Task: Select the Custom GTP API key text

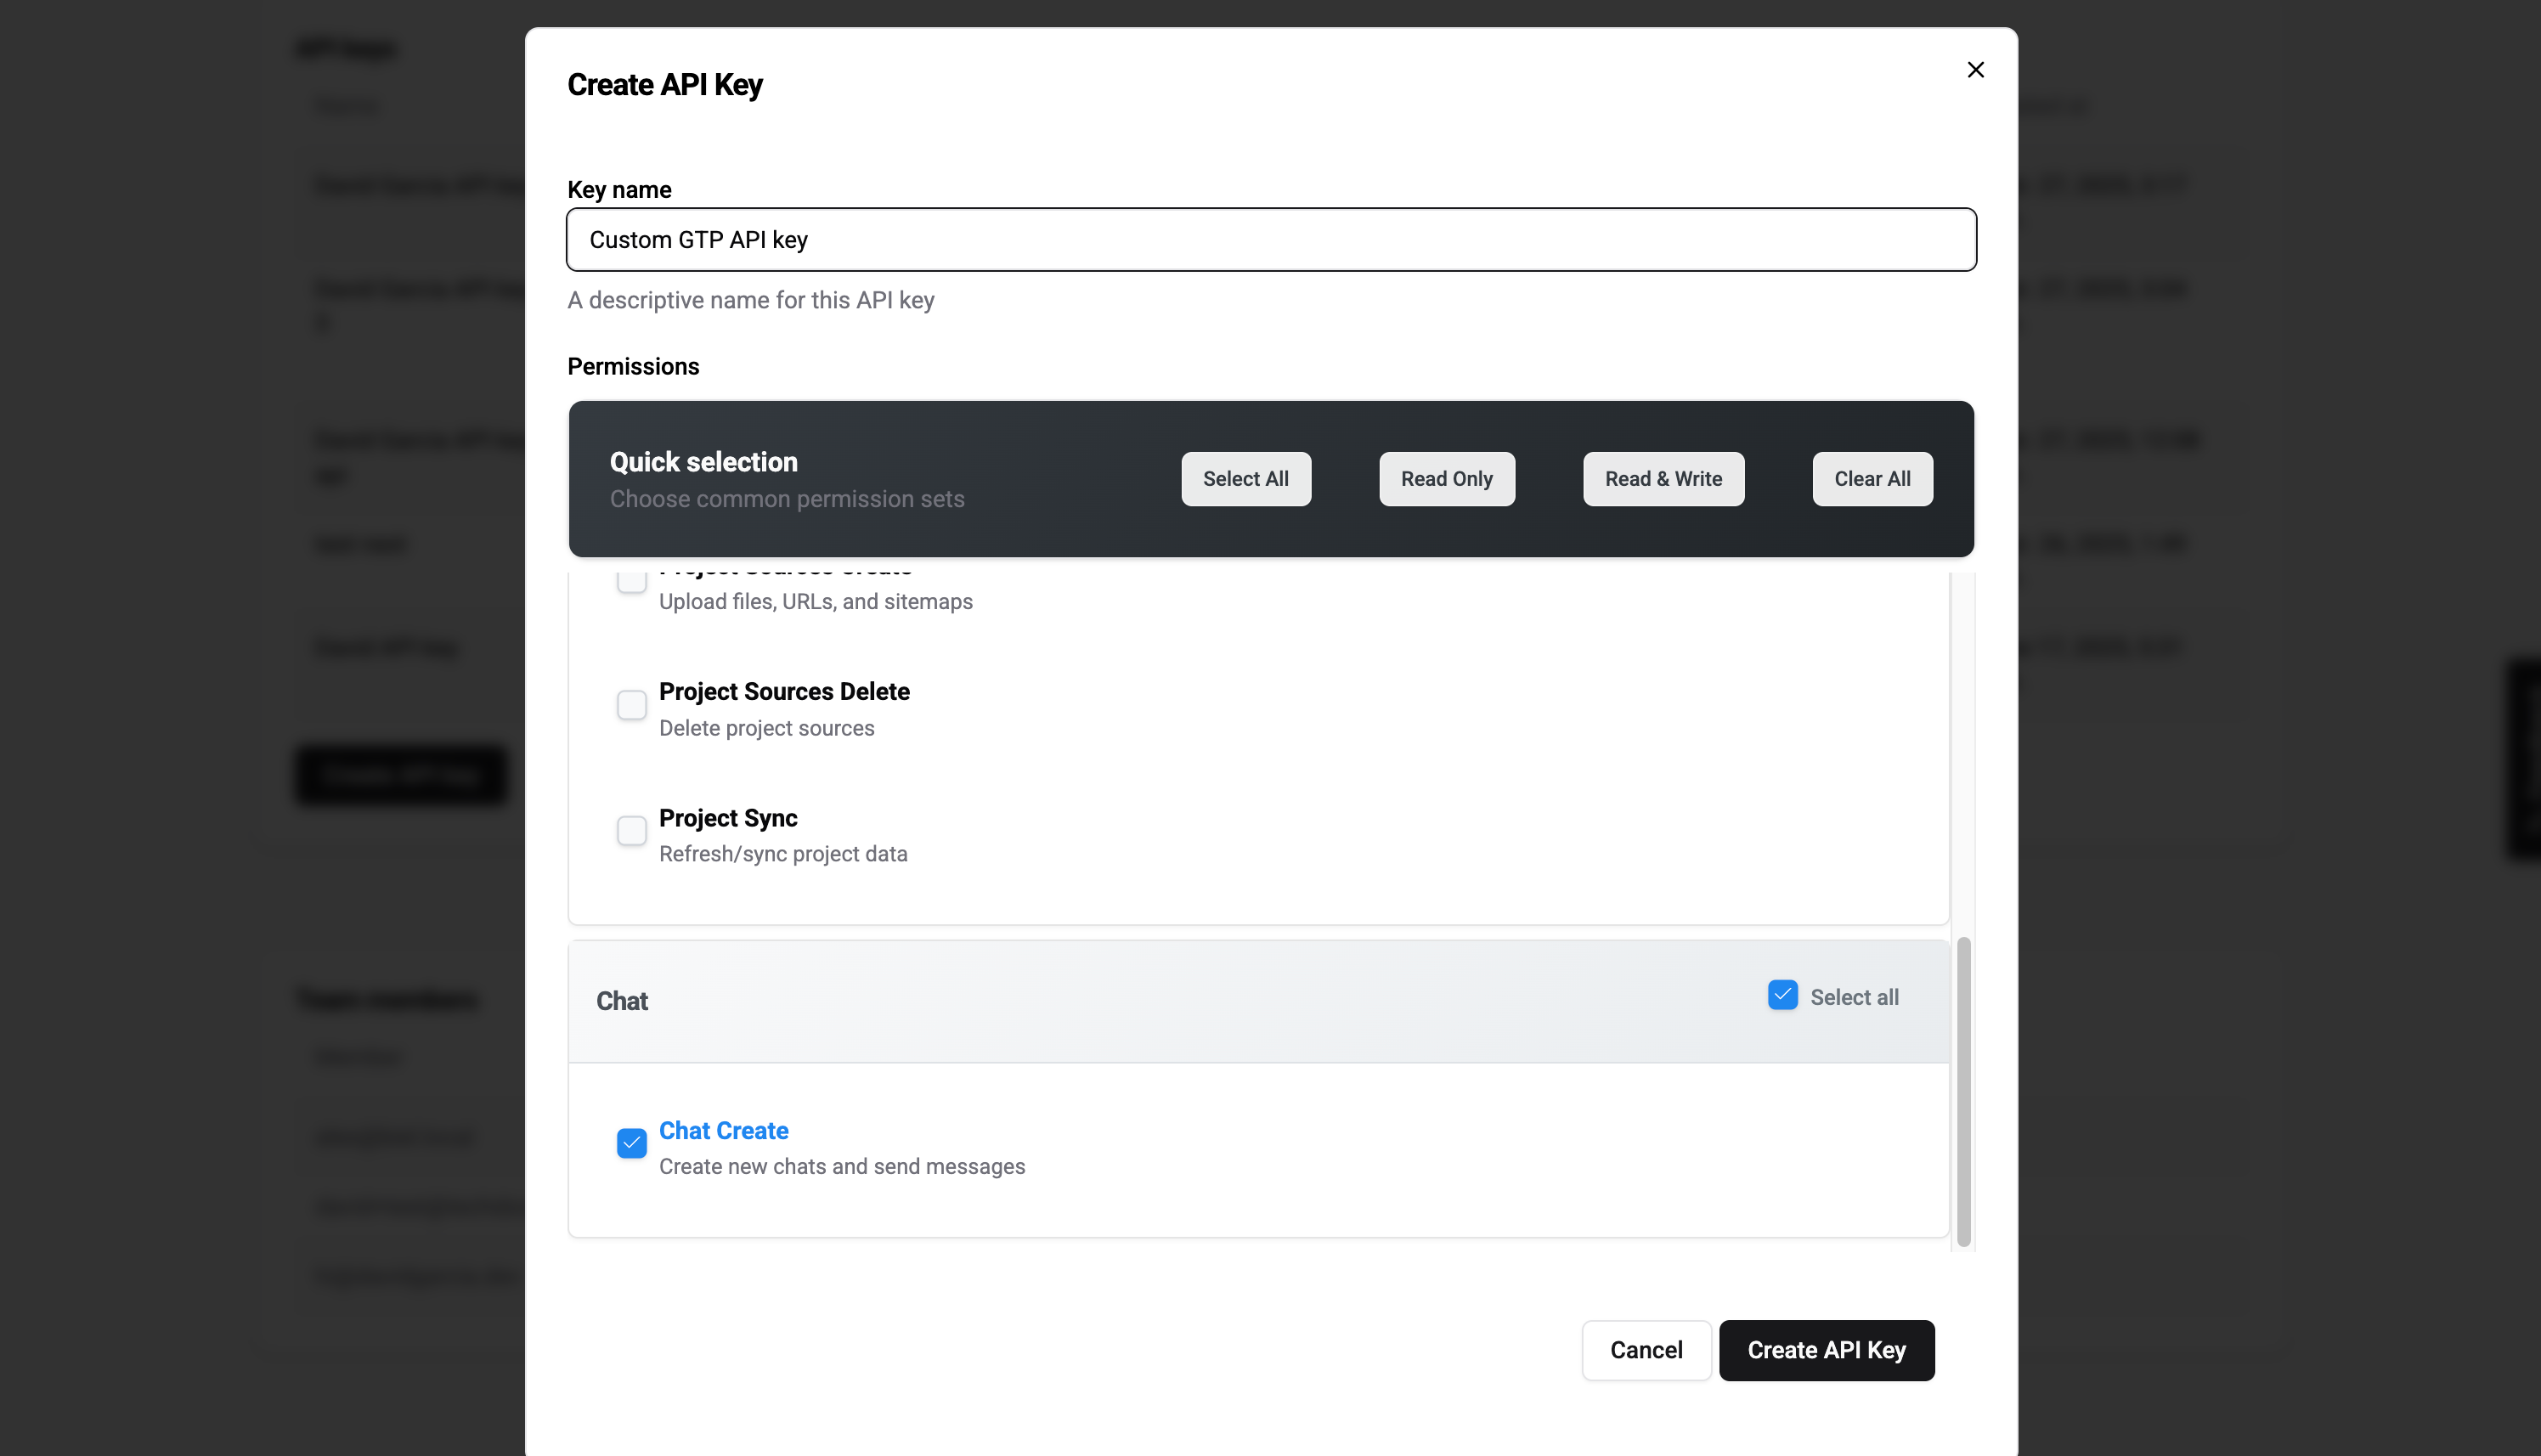Action: [x=698, y=240]
